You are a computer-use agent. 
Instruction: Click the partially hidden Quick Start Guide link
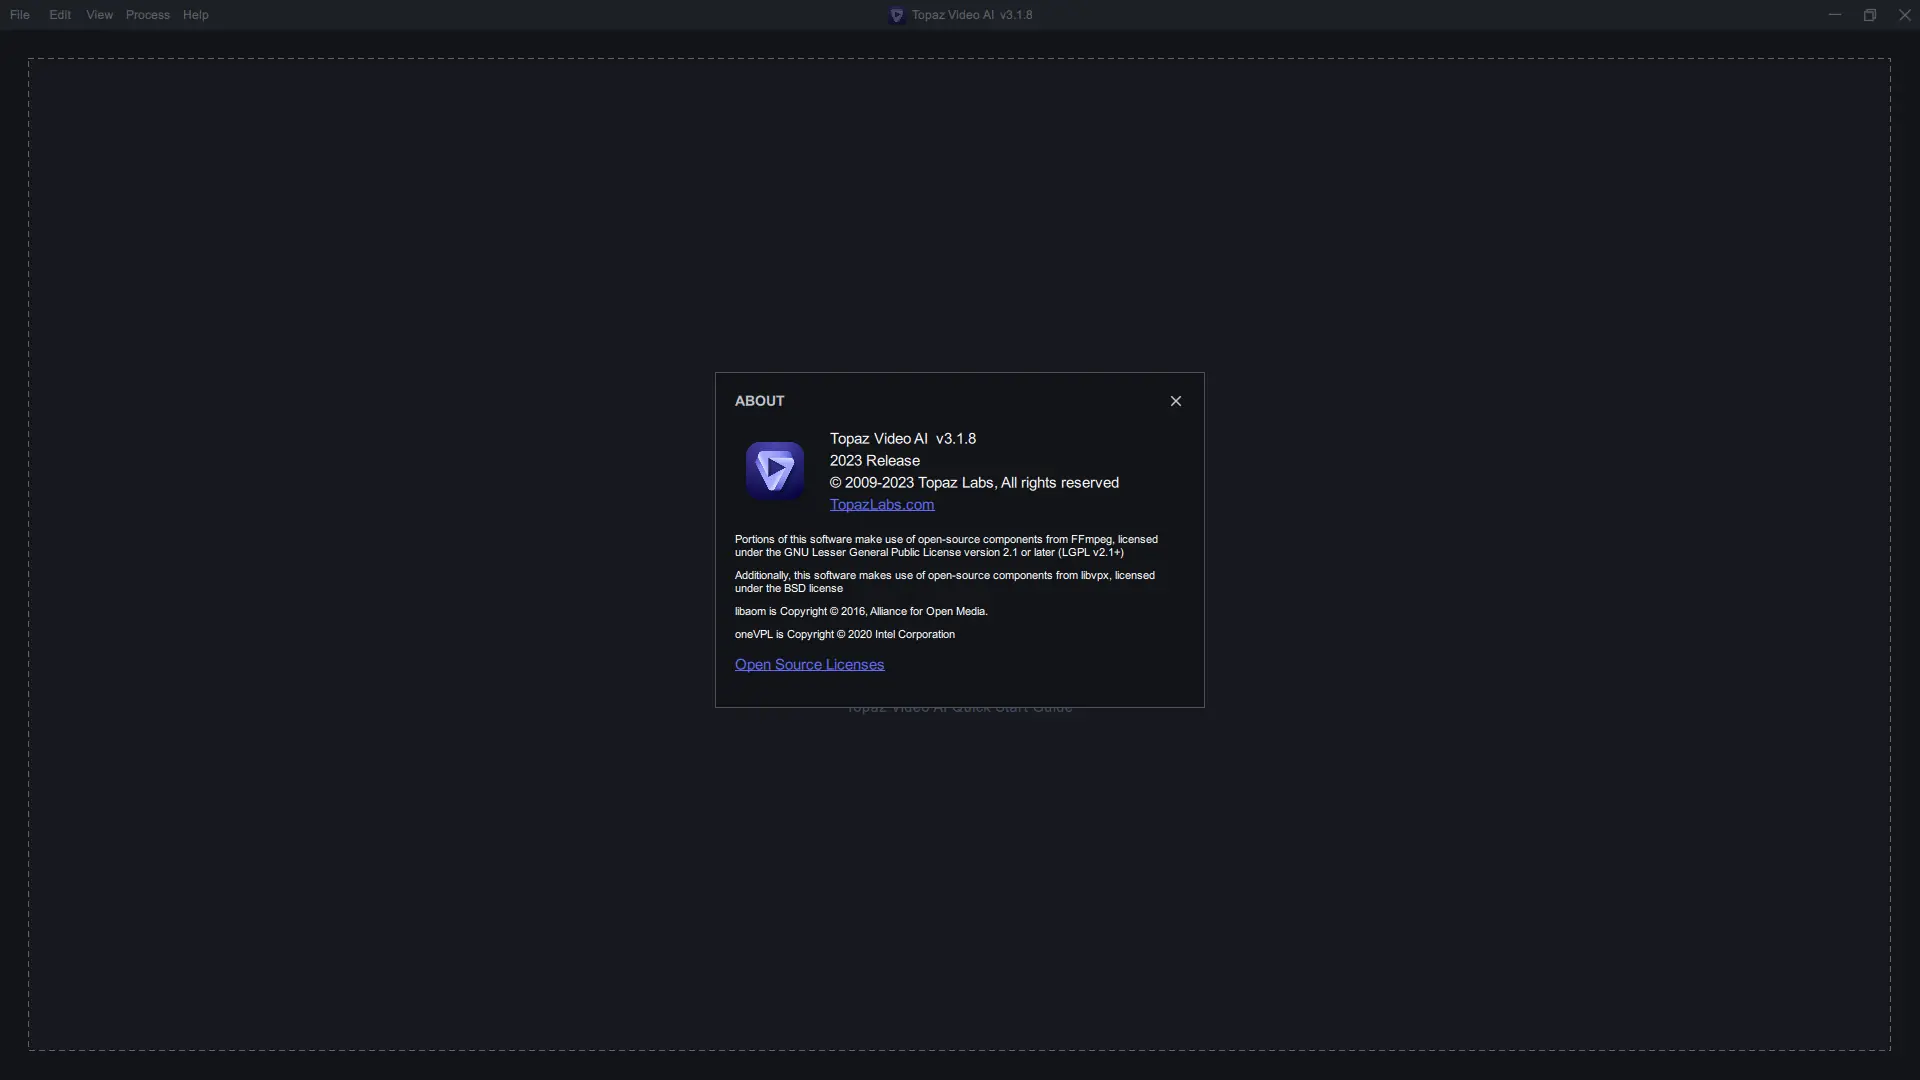click(x=959, y=711)
